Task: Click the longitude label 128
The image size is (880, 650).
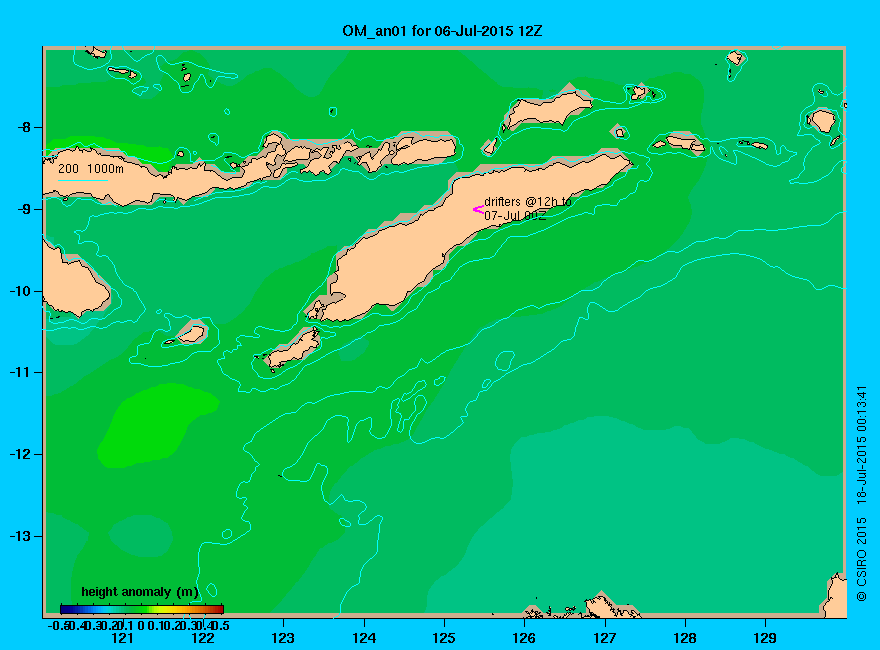Action: [685, 638]
